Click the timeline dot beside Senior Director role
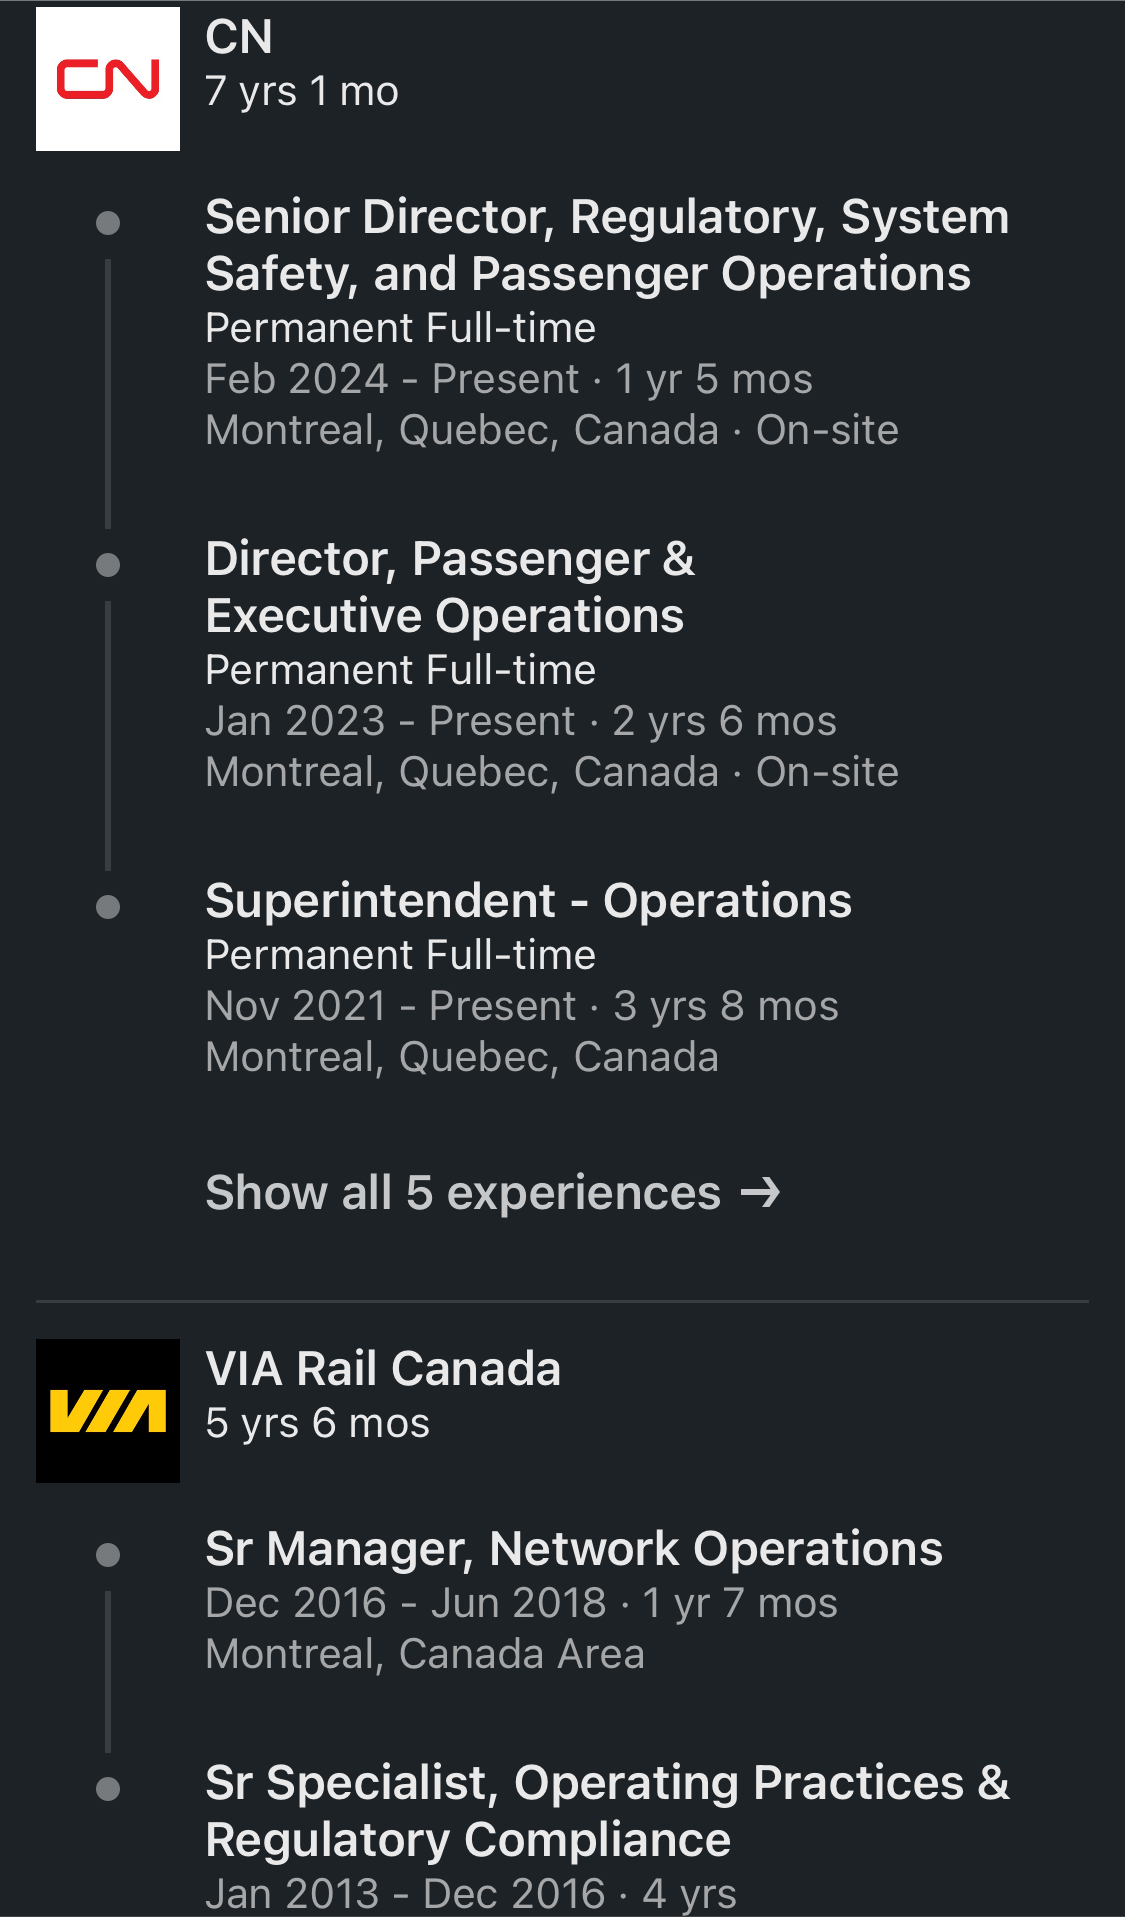The image size is (1125, 1917). 108,222
